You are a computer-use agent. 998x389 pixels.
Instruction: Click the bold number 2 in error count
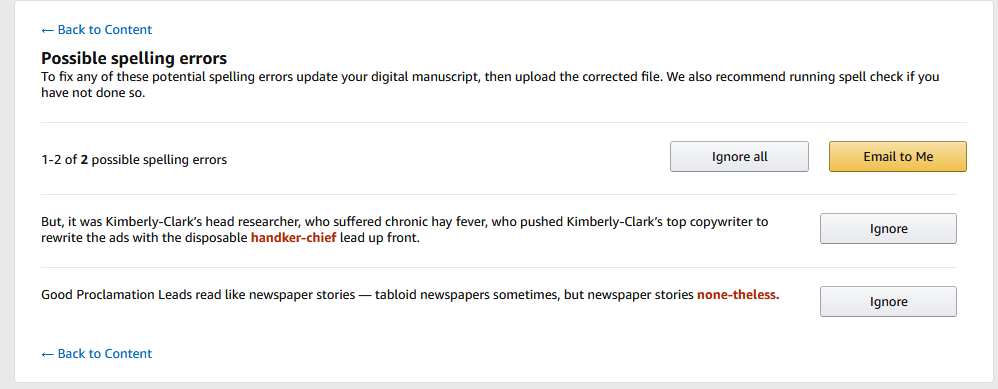point(84,160)
